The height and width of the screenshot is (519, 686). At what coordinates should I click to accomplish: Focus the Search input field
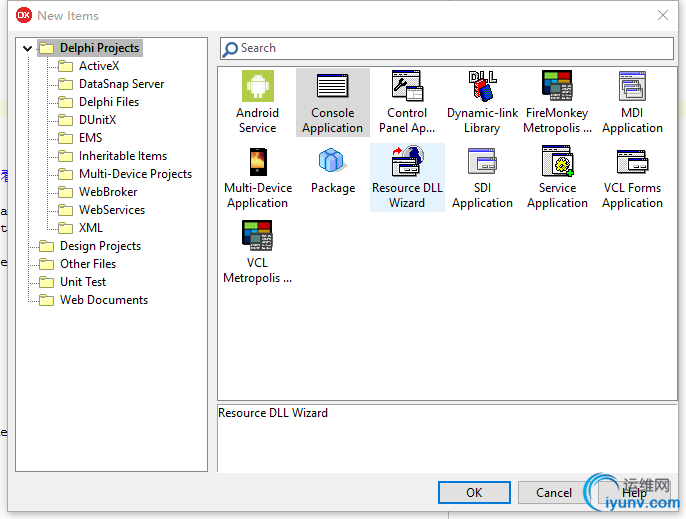(x=447, y=48)
